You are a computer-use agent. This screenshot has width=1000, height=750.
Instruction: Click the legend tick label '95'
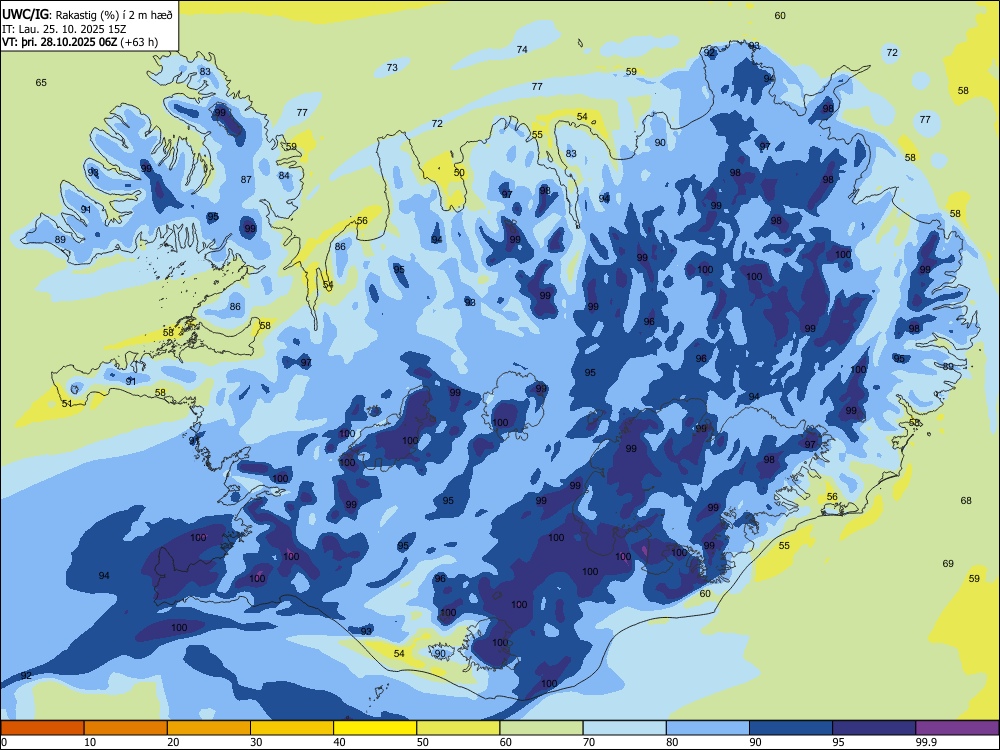coord(838,742)
